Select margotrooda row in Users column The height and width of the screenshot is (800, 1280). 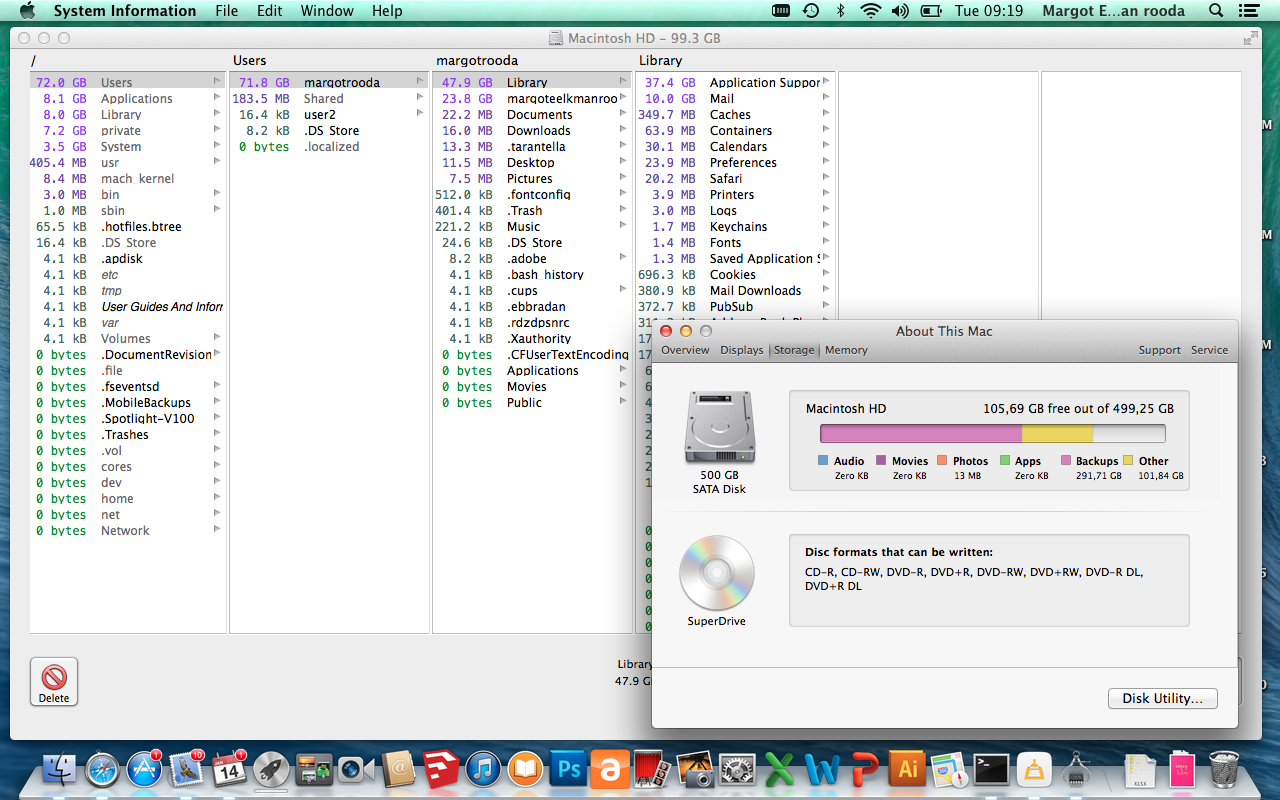click(x=329, y=82)
